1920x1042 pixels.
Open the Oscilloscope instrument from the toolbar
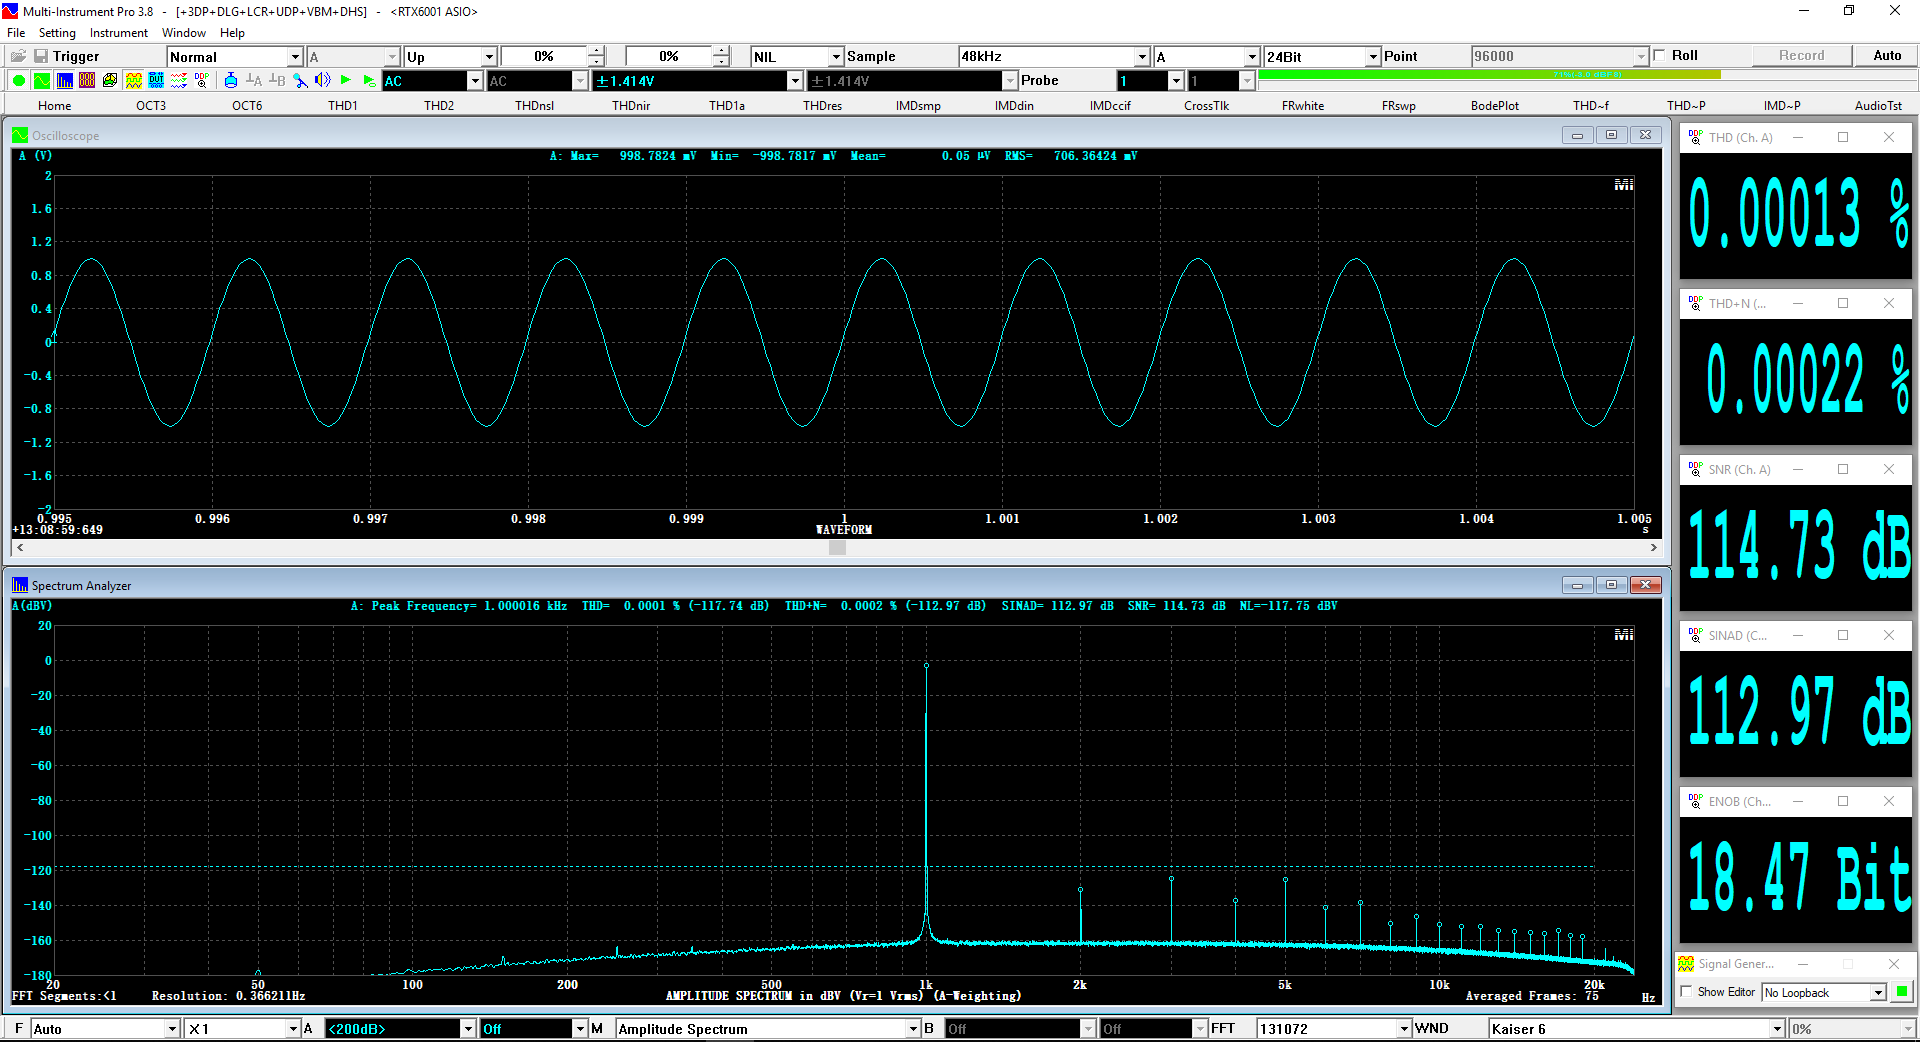(42, 81)
